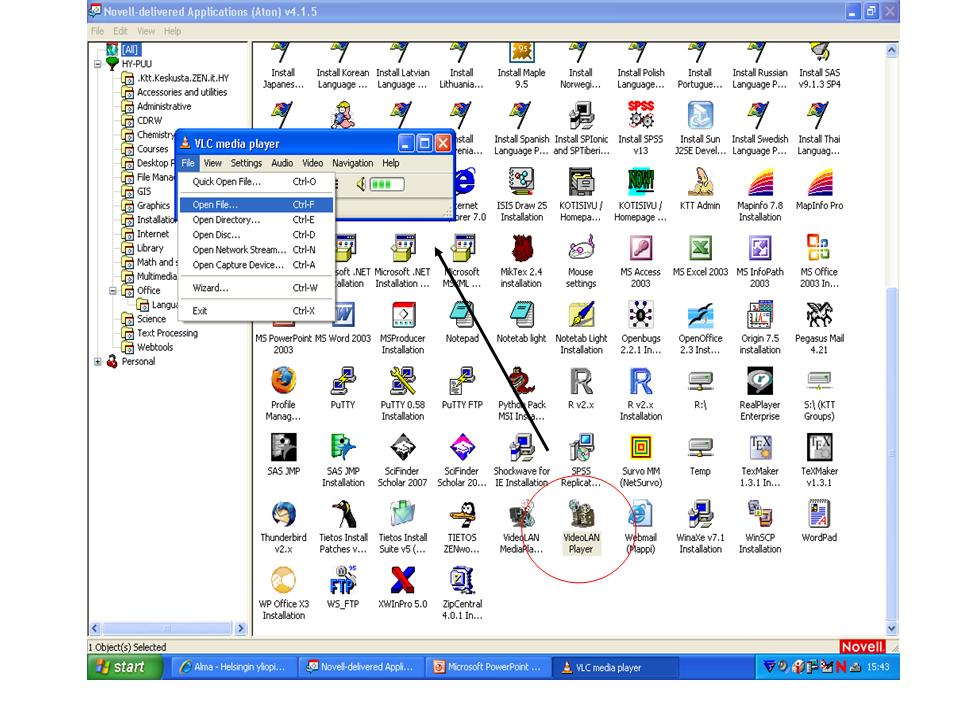
Task: Launch the MS InfoPath 2003 icon
Action: click(x=760, y=249)
